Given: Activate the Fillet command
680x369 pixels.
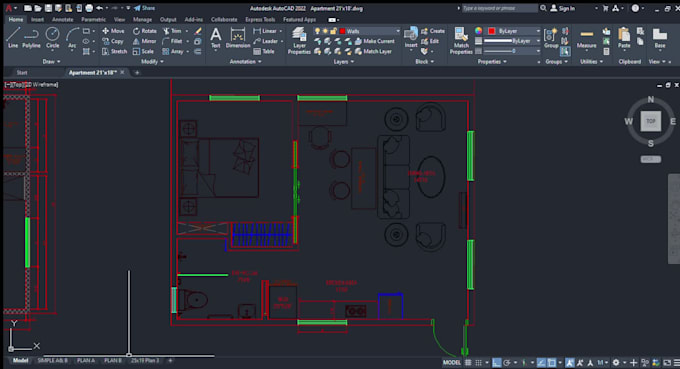Looking at the screenshot, I should click(172, 41).
